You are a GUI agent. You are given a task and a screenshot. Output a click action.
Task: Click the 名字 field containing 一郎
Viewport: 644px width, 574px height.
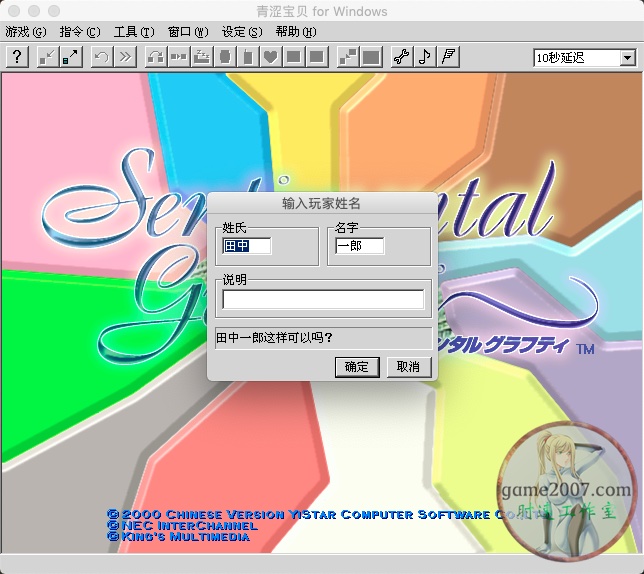(359, 246)
